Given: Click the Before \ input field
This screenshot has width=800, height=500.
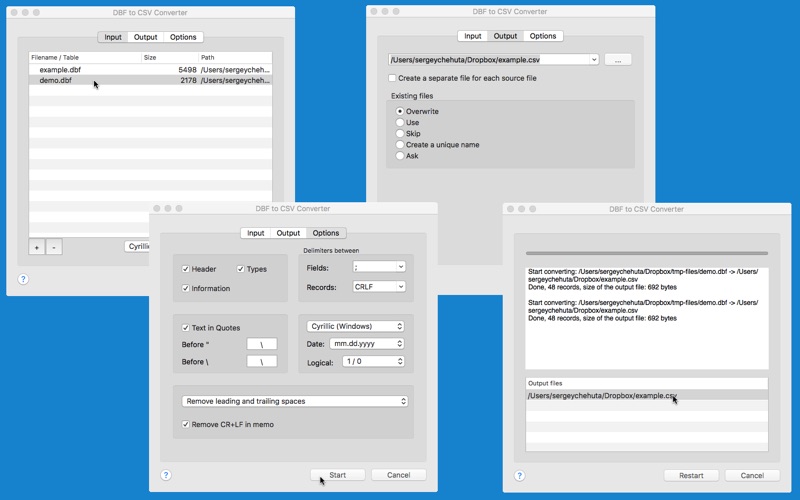Looking at the screenshot, I should coord(262,362).
